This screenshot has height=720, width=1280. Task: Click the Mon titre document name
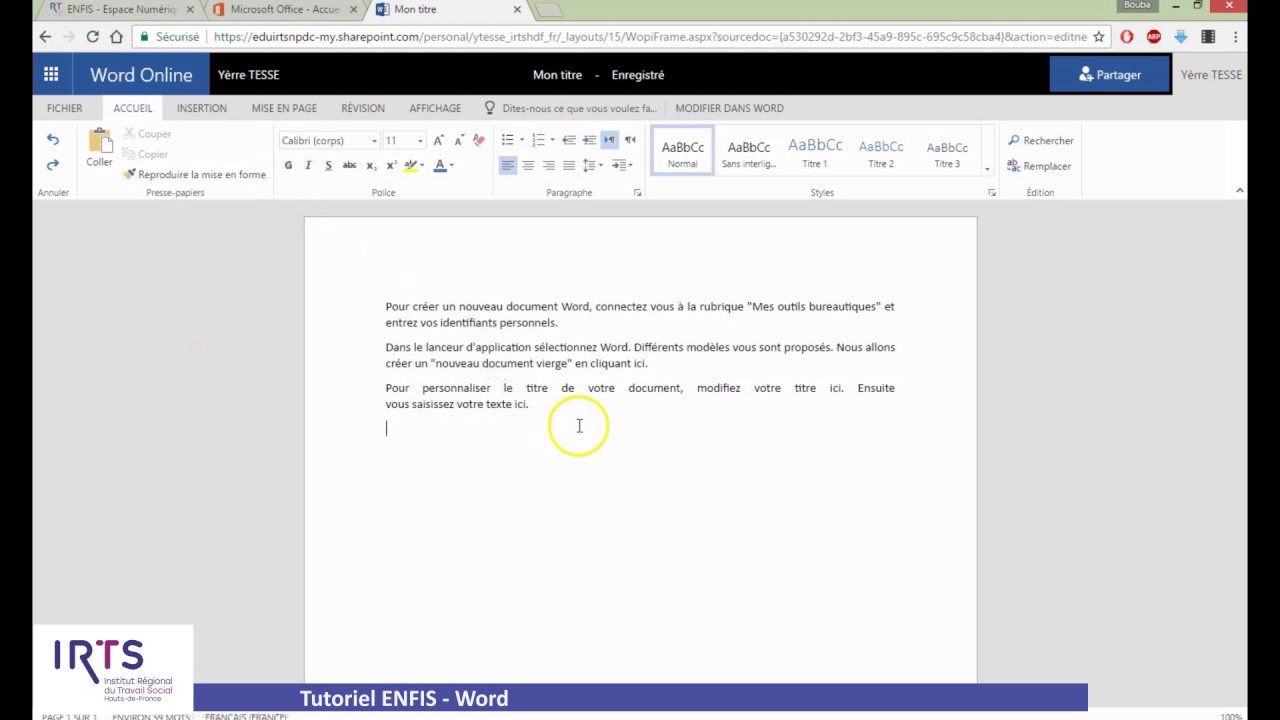557,75
